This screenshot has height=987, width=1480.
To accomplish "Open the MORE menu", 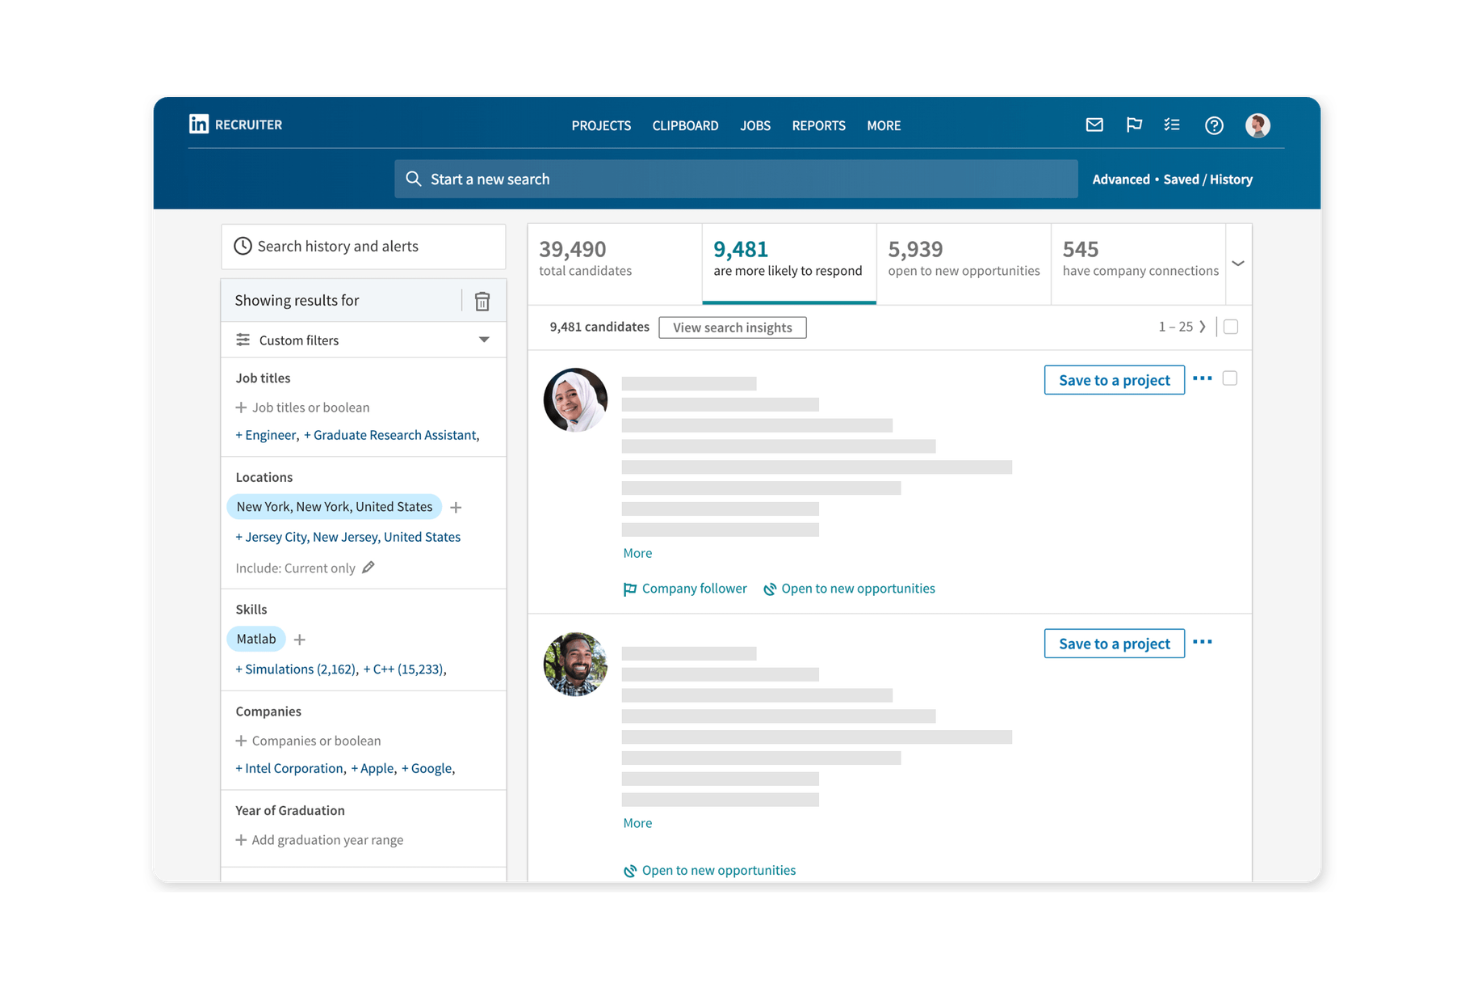I will pos(884,125).
